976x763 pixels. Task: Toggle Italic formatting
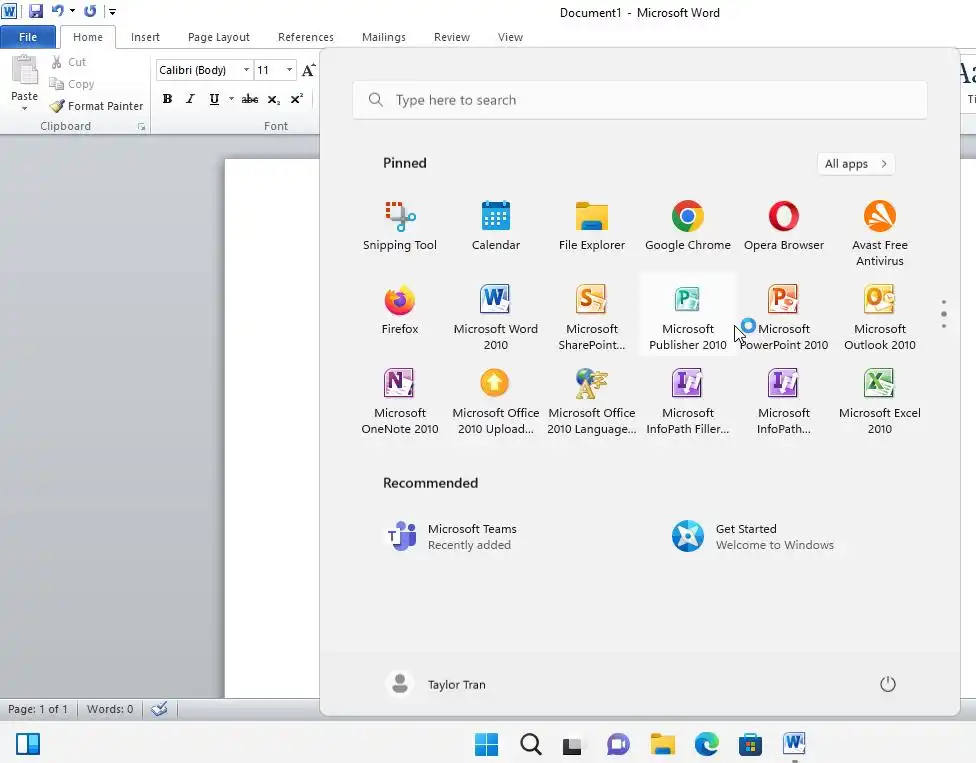click(x=190, y=99)
